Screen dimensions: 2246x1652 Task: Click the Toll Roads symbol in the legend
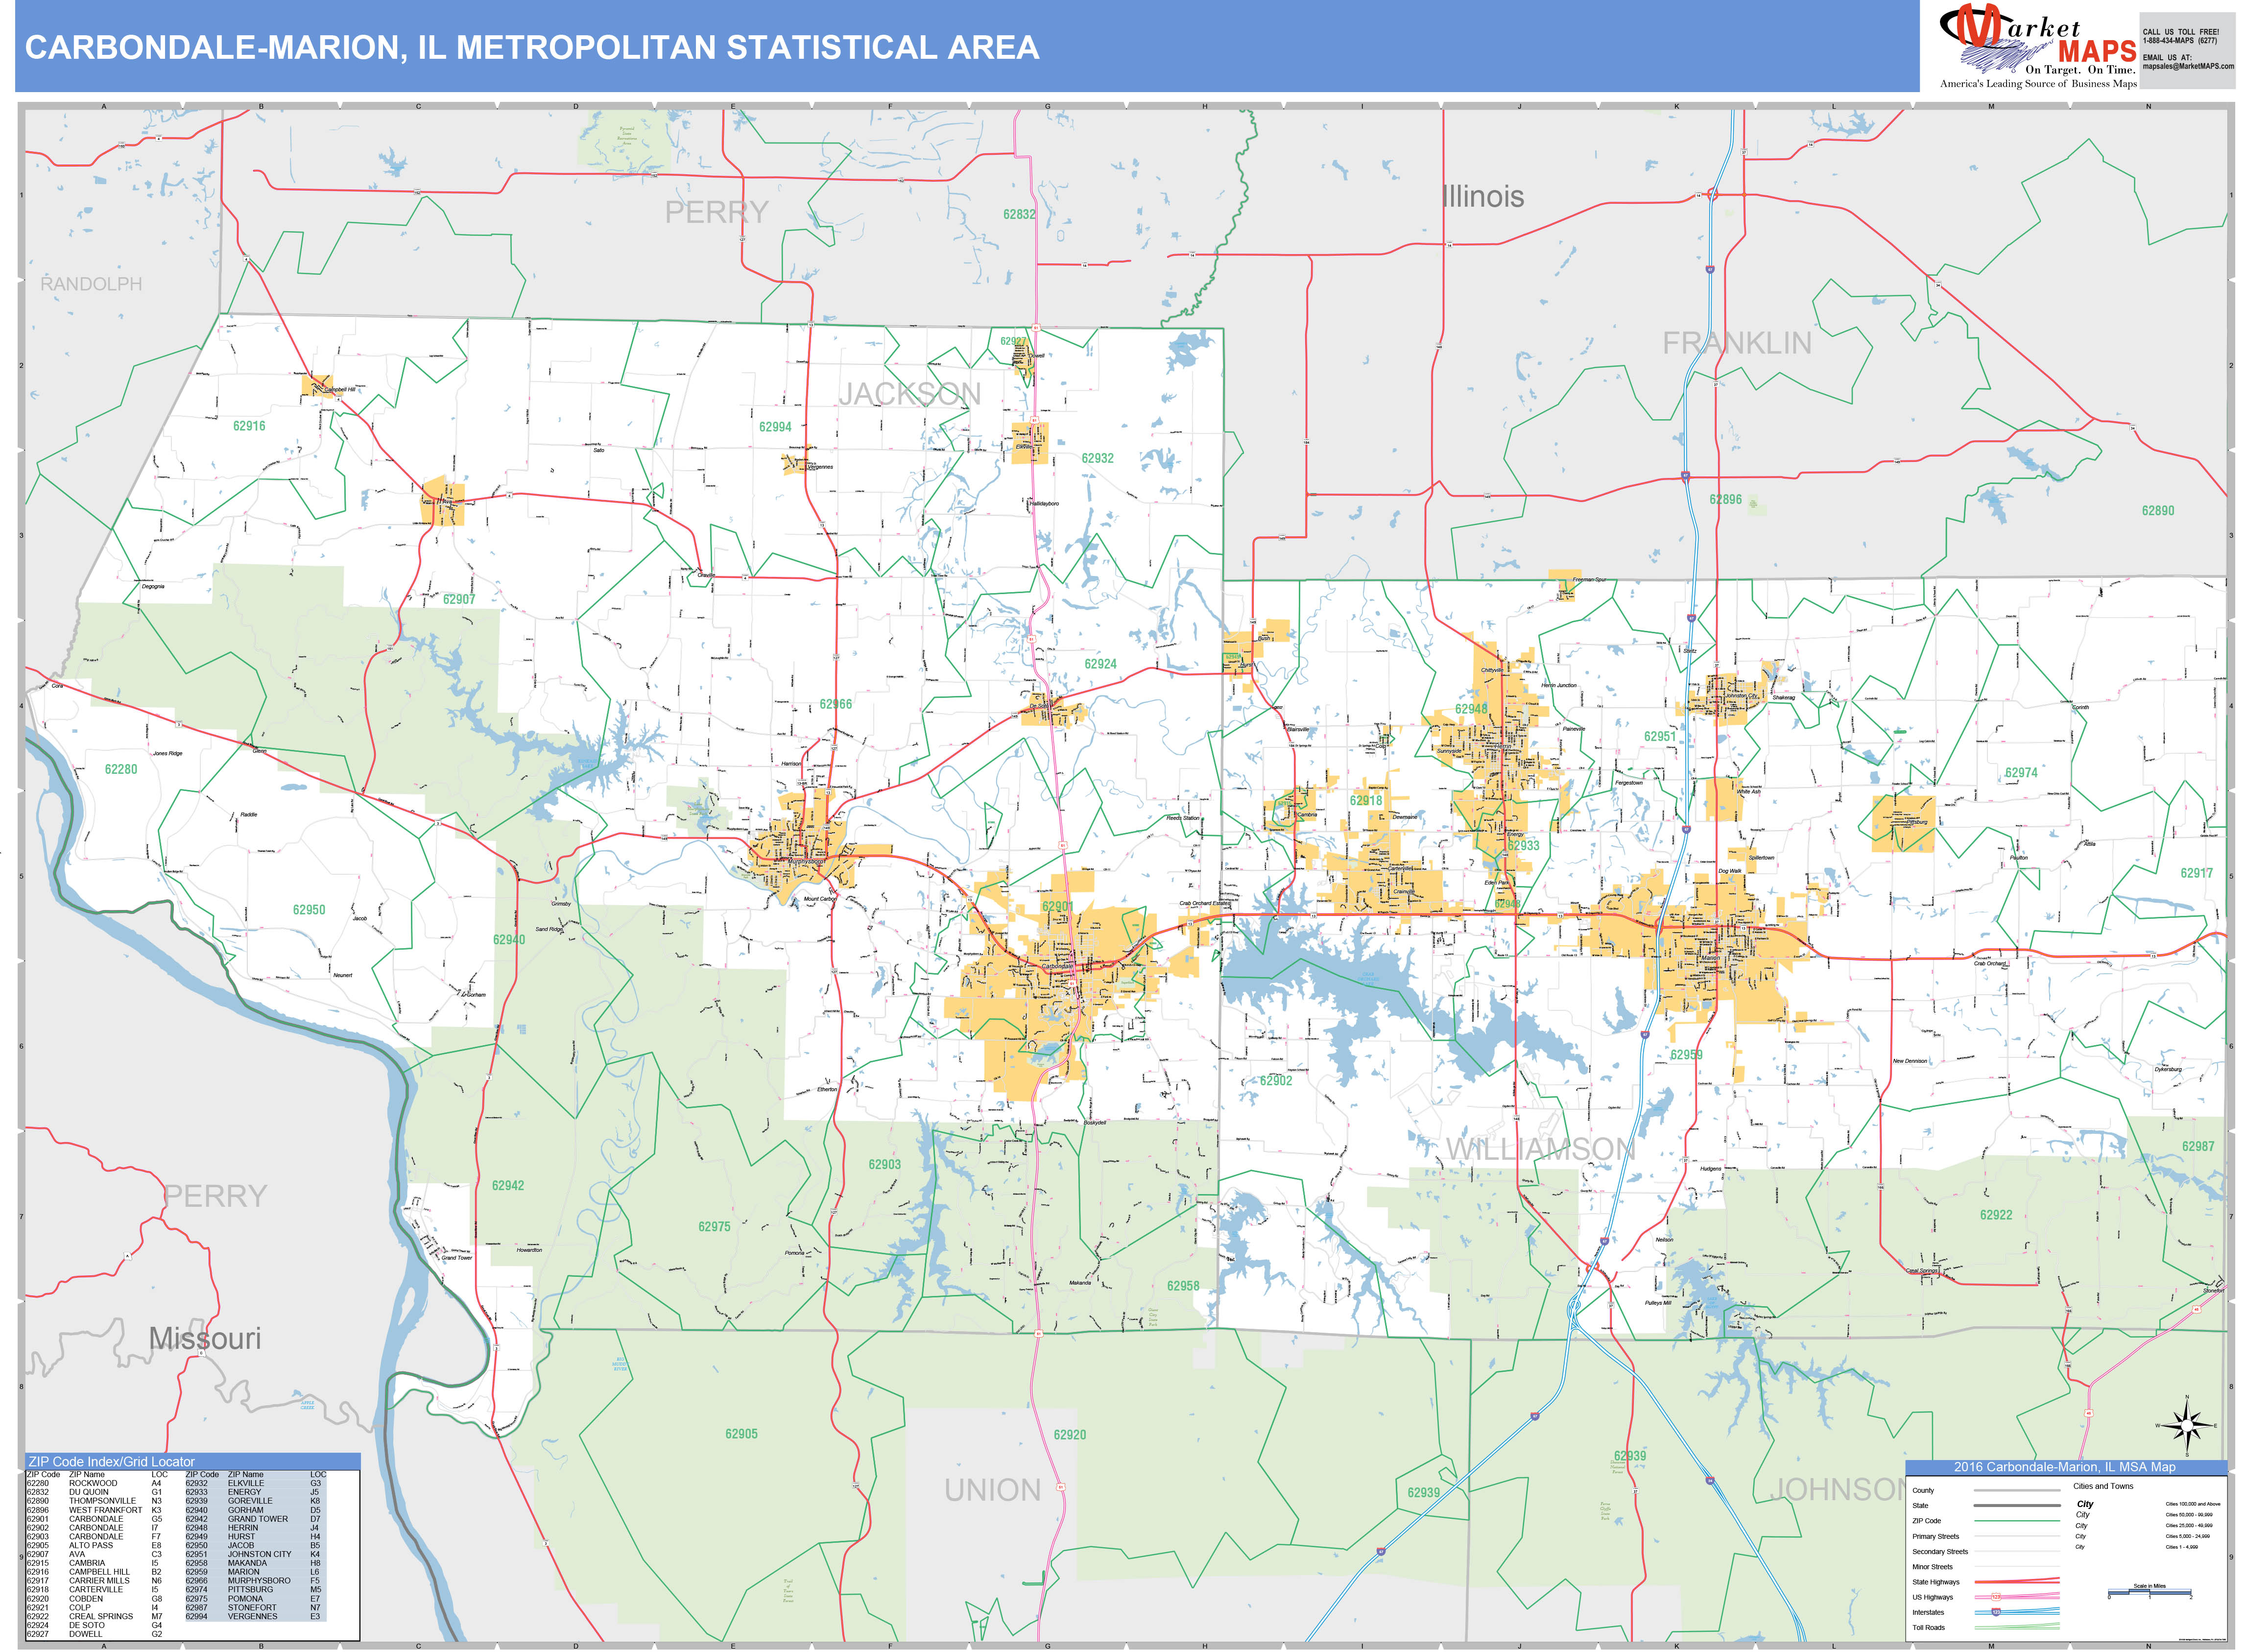[2018, 1628]
